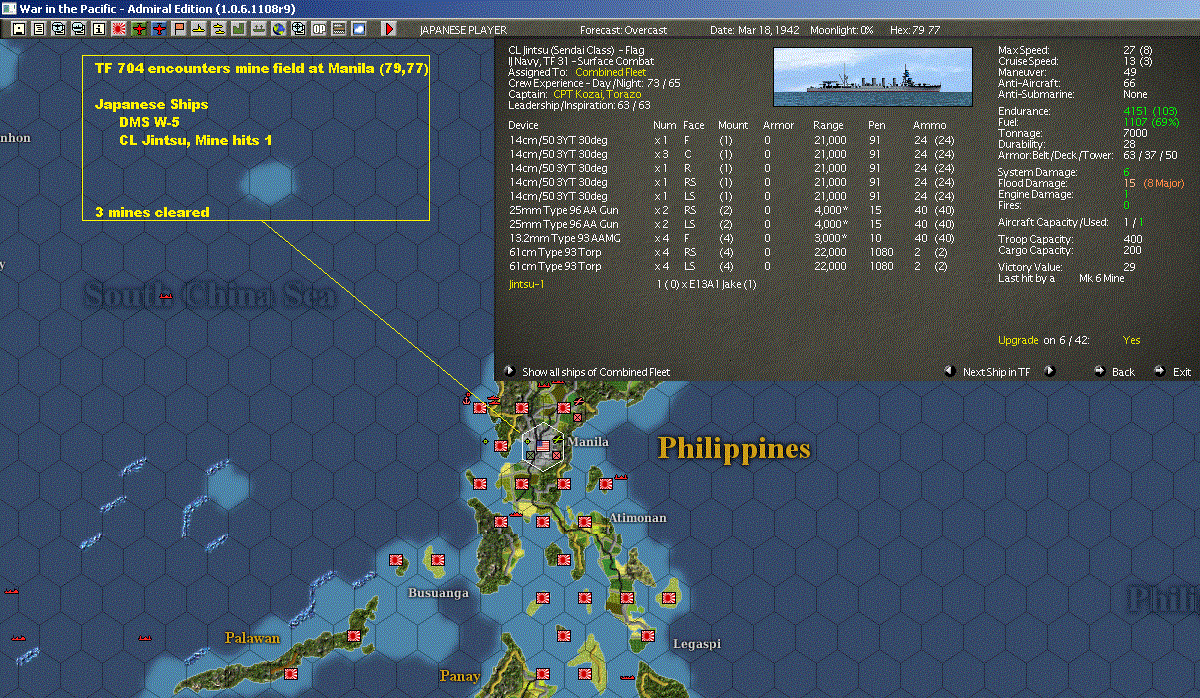This screenshot has height=698, width=1200.
Task: Click the red anchor icon northwest of Manila
Action: [x=465, y=400]
